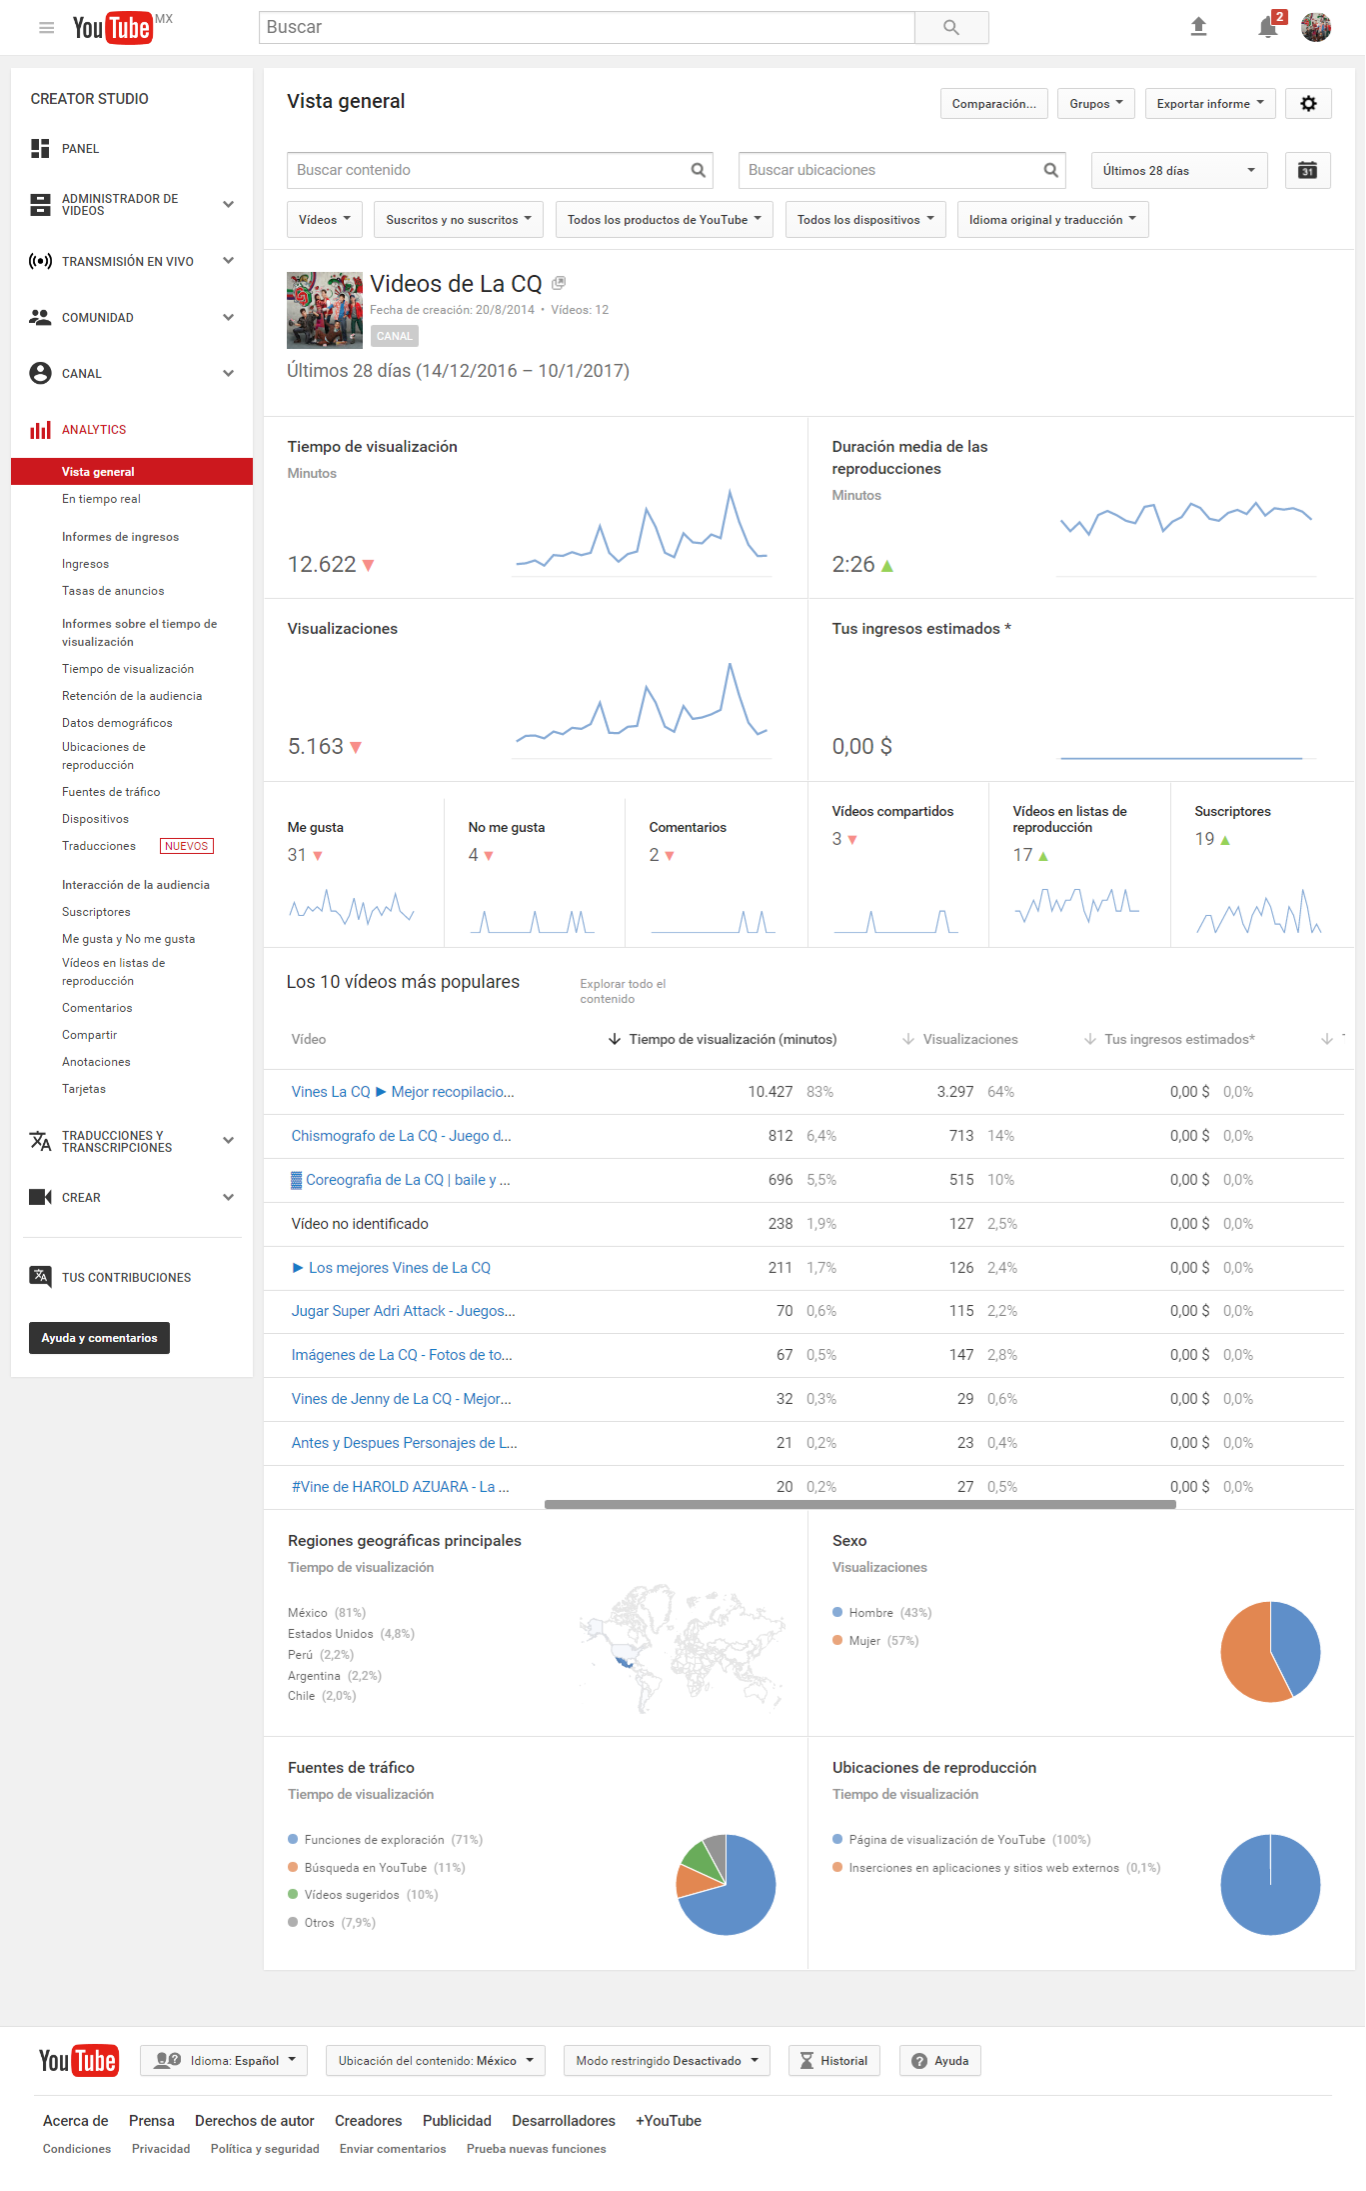This screenshot has width=1366, height=2191.
Task: Open Ubicación del contenido: México dropdown
Action: (436, 2061)
